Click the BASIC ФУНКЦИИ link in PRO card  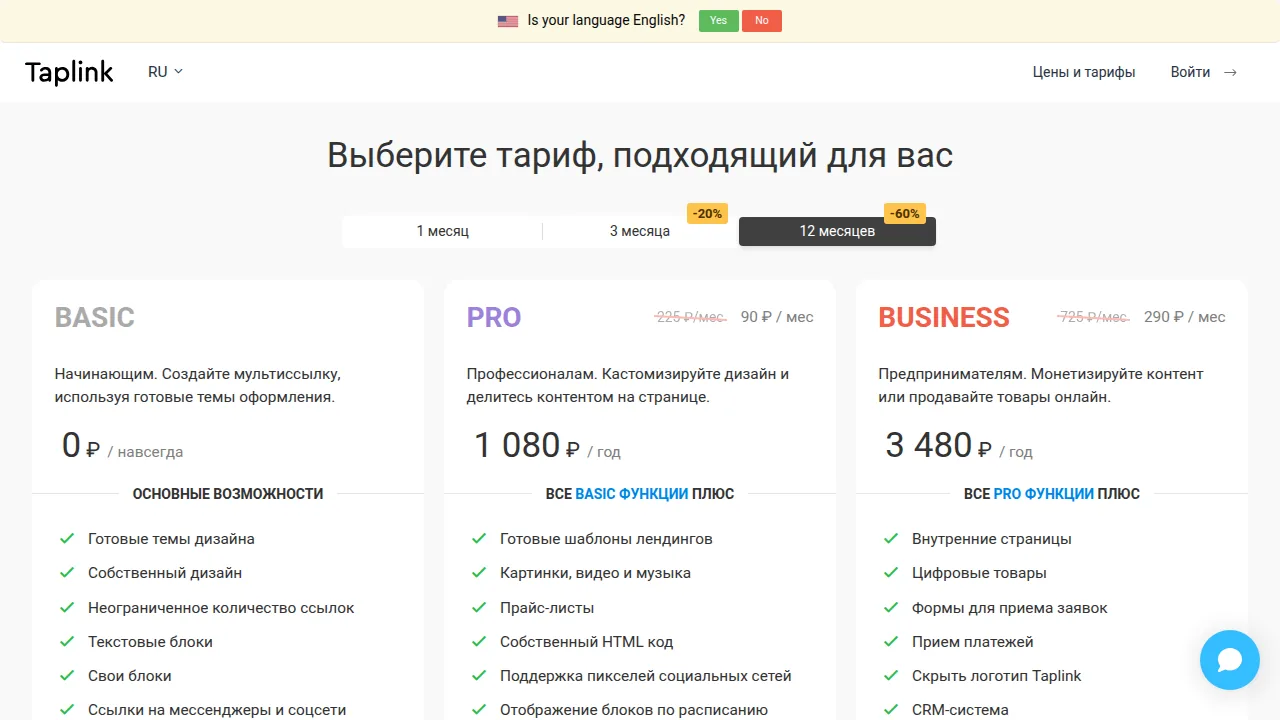pyautogui.click(x=632, y=494)
